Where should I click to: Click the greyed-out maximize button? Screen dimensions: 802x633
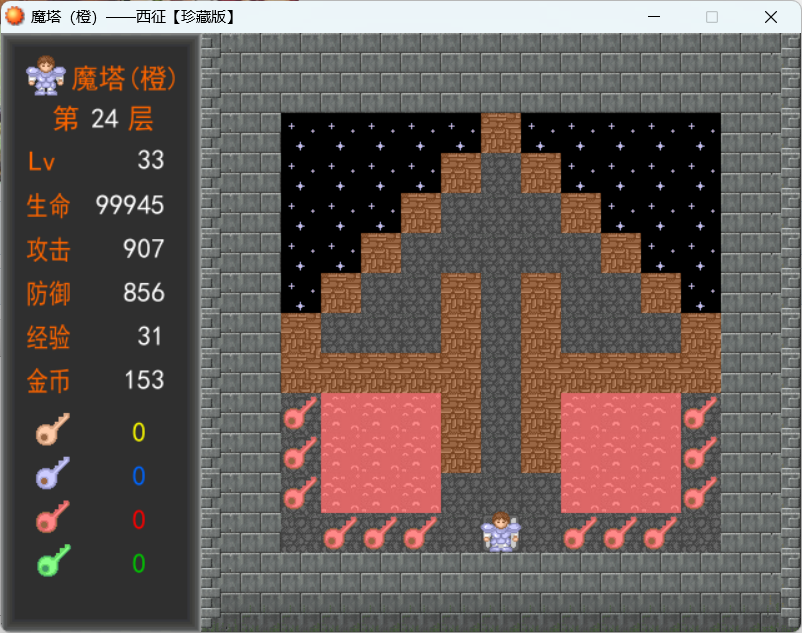pos(711,17)
